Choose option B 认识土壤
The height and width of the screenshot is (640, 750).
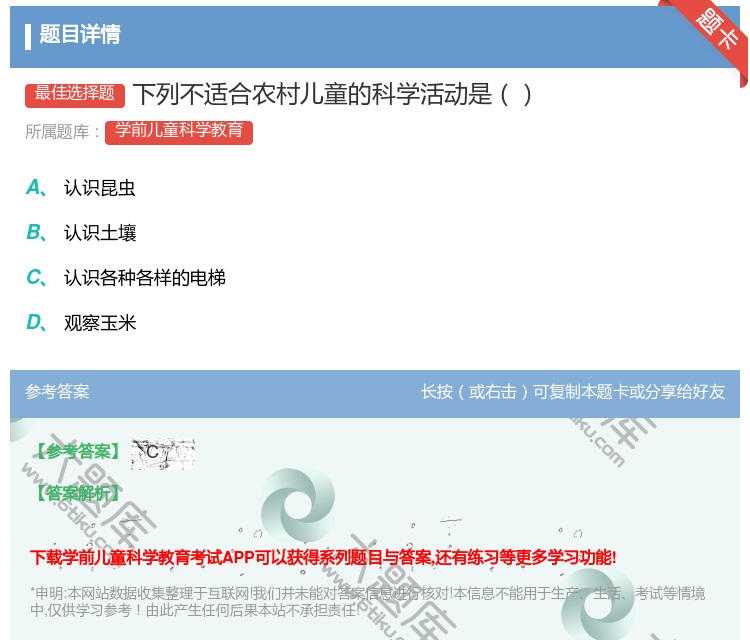81,233
